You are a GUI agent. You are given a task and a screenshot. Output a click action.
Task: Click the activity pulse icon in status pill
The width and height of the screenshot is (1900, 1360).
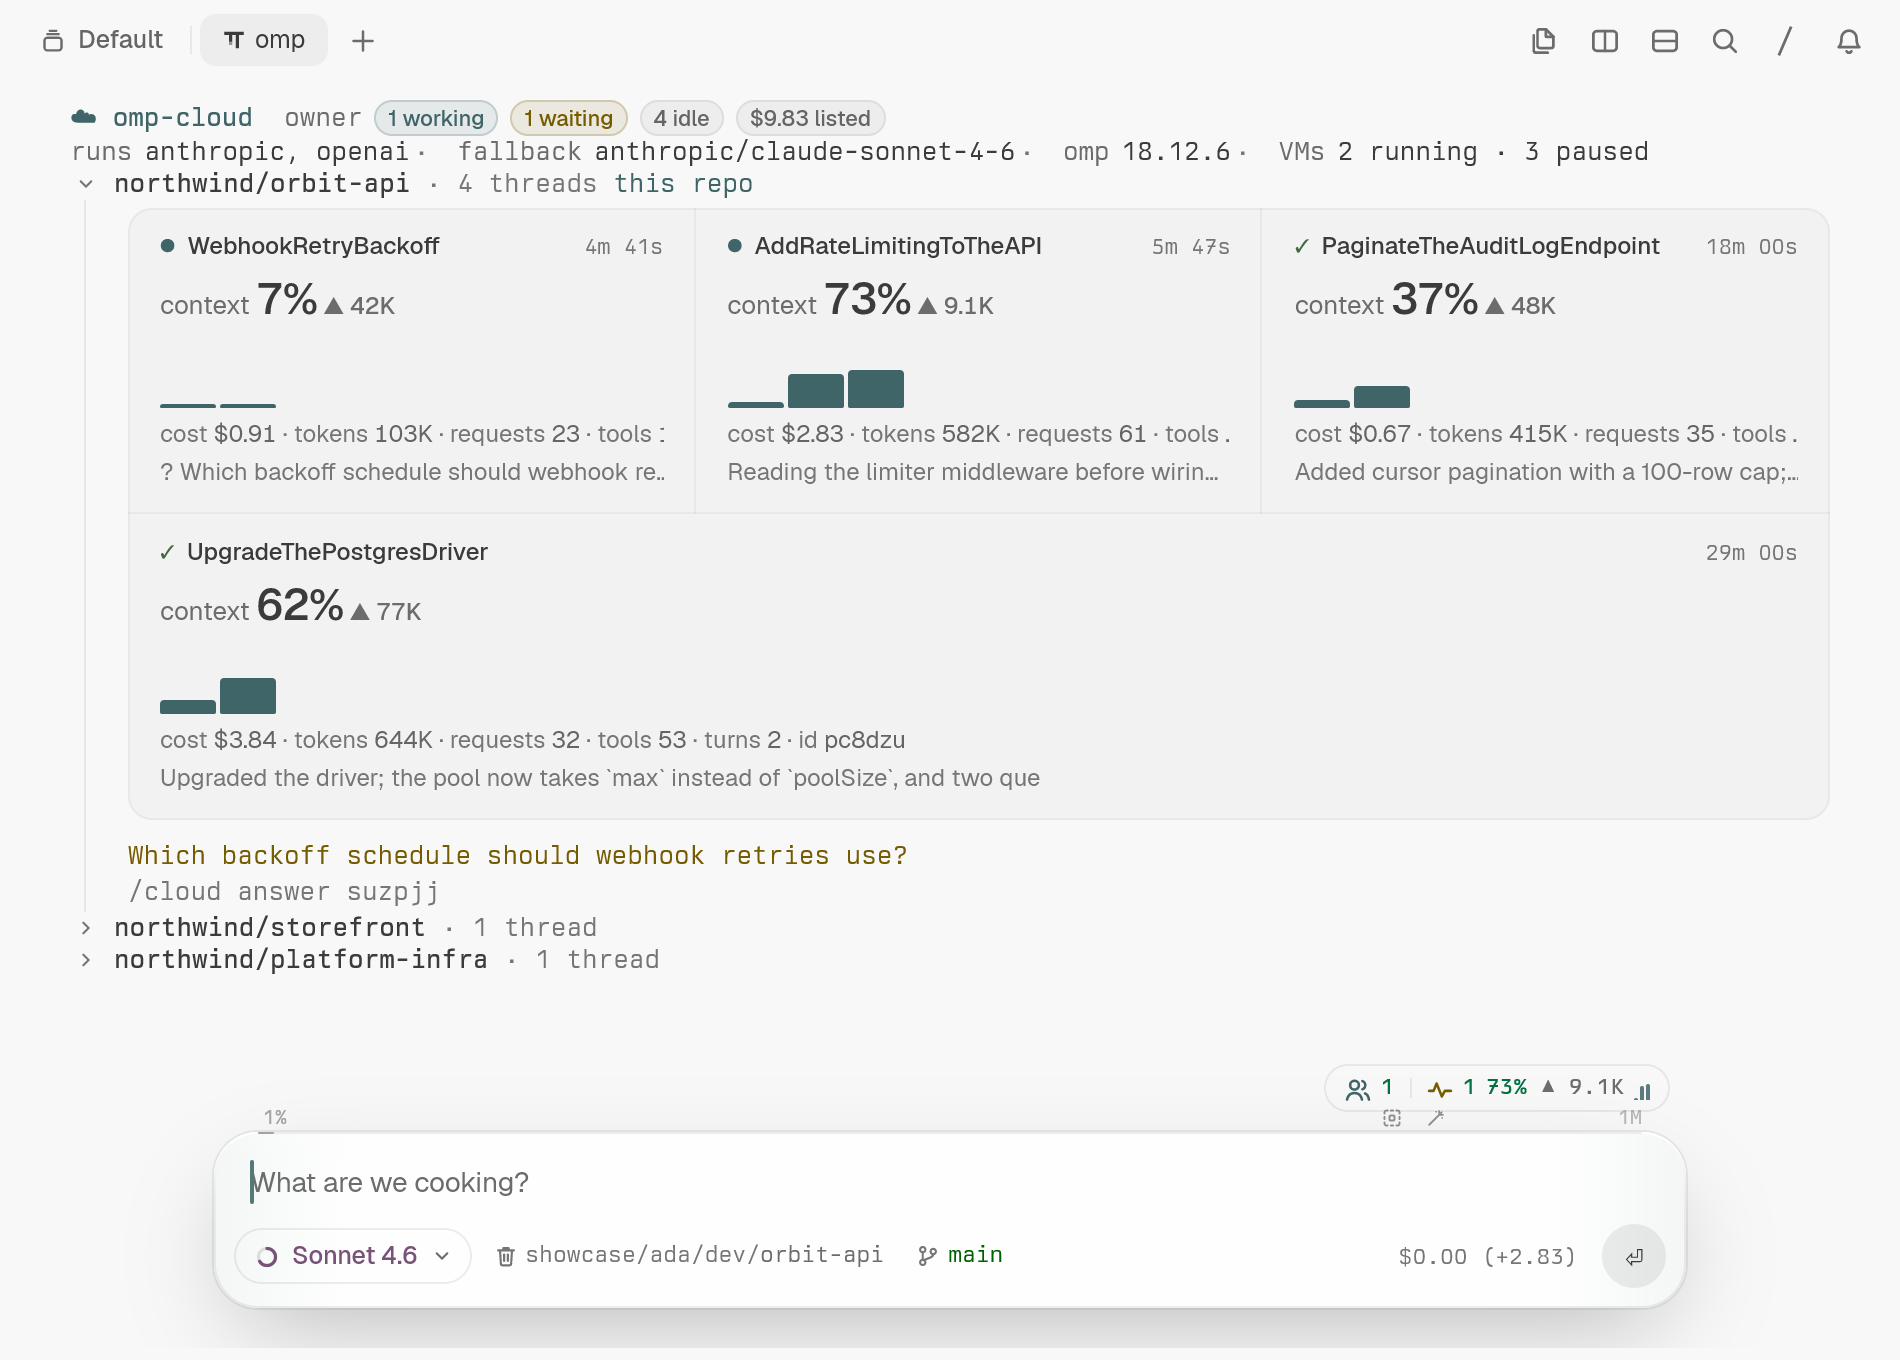click(x=1440, y=1089)
